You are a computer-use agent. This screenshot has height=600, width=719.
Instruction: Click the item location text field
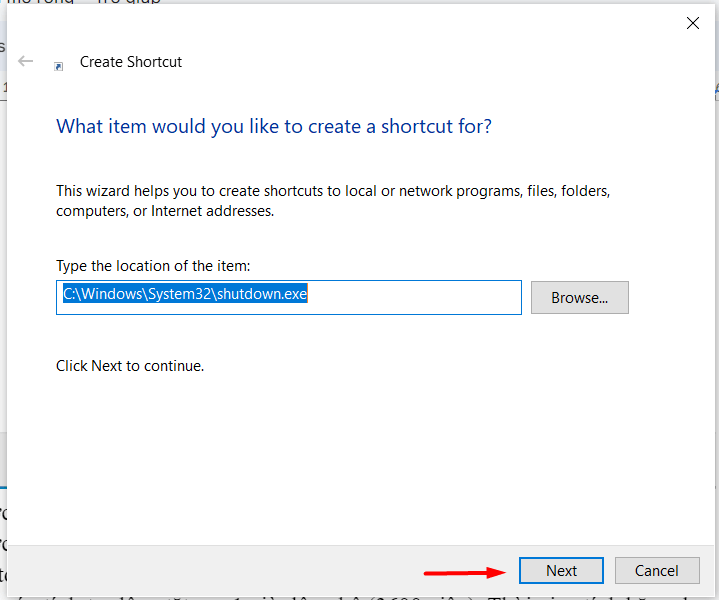(289, 297)
